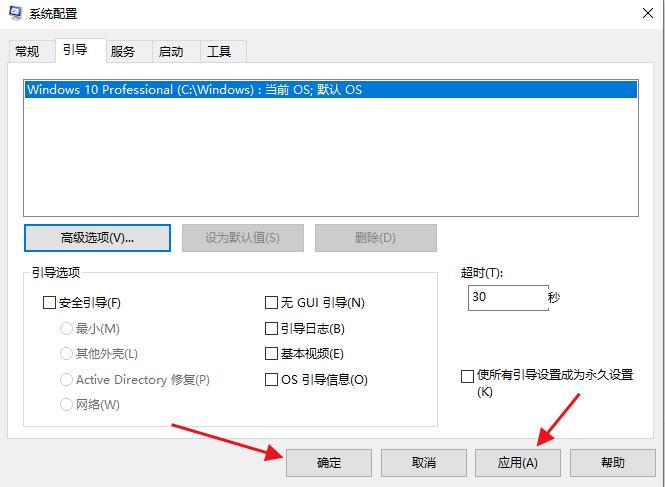Open help with the 帮助 button
The height and width of the screenshot is (487, 665).
point(612,463)
